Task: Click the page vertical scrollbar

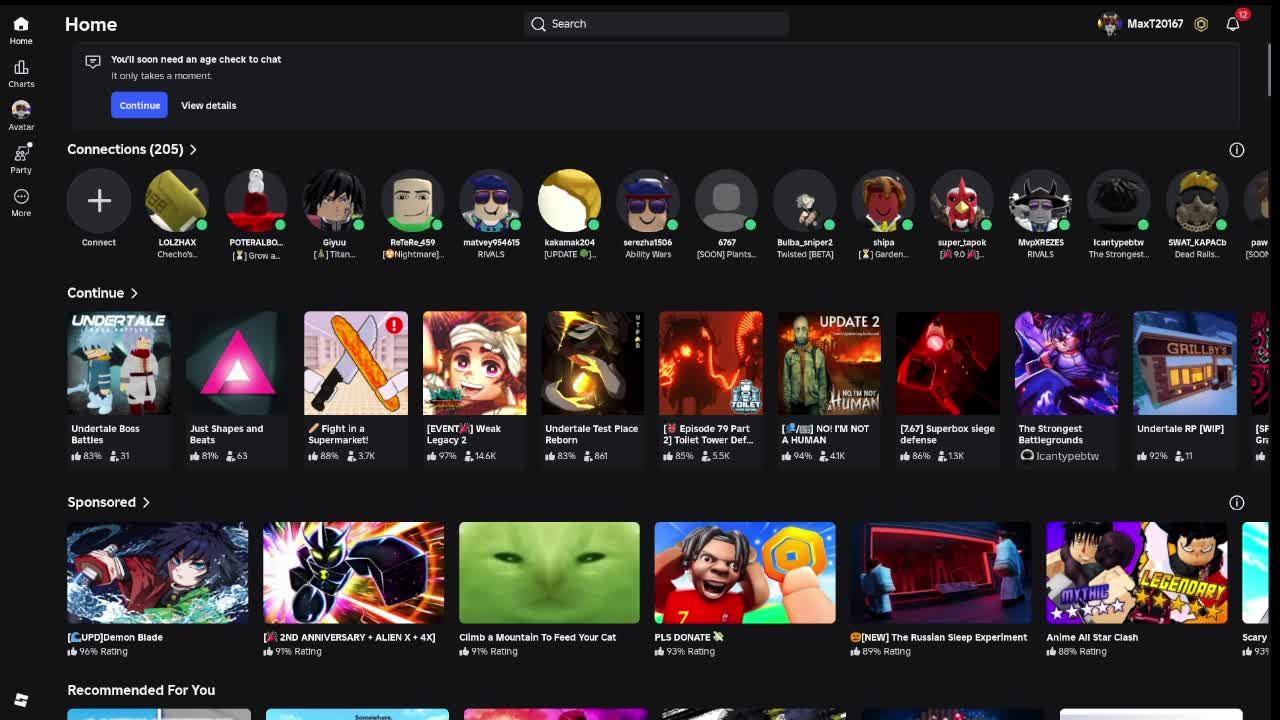Action: 1271,68
